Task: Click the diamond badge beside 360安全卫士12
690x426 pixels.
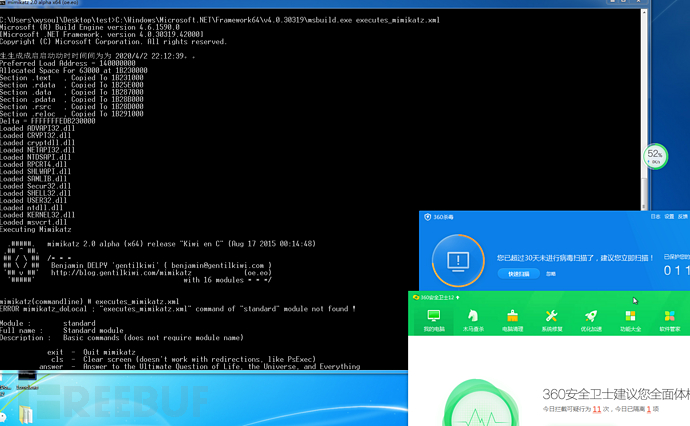Action: pyautogui.click(x=458, y=297)
